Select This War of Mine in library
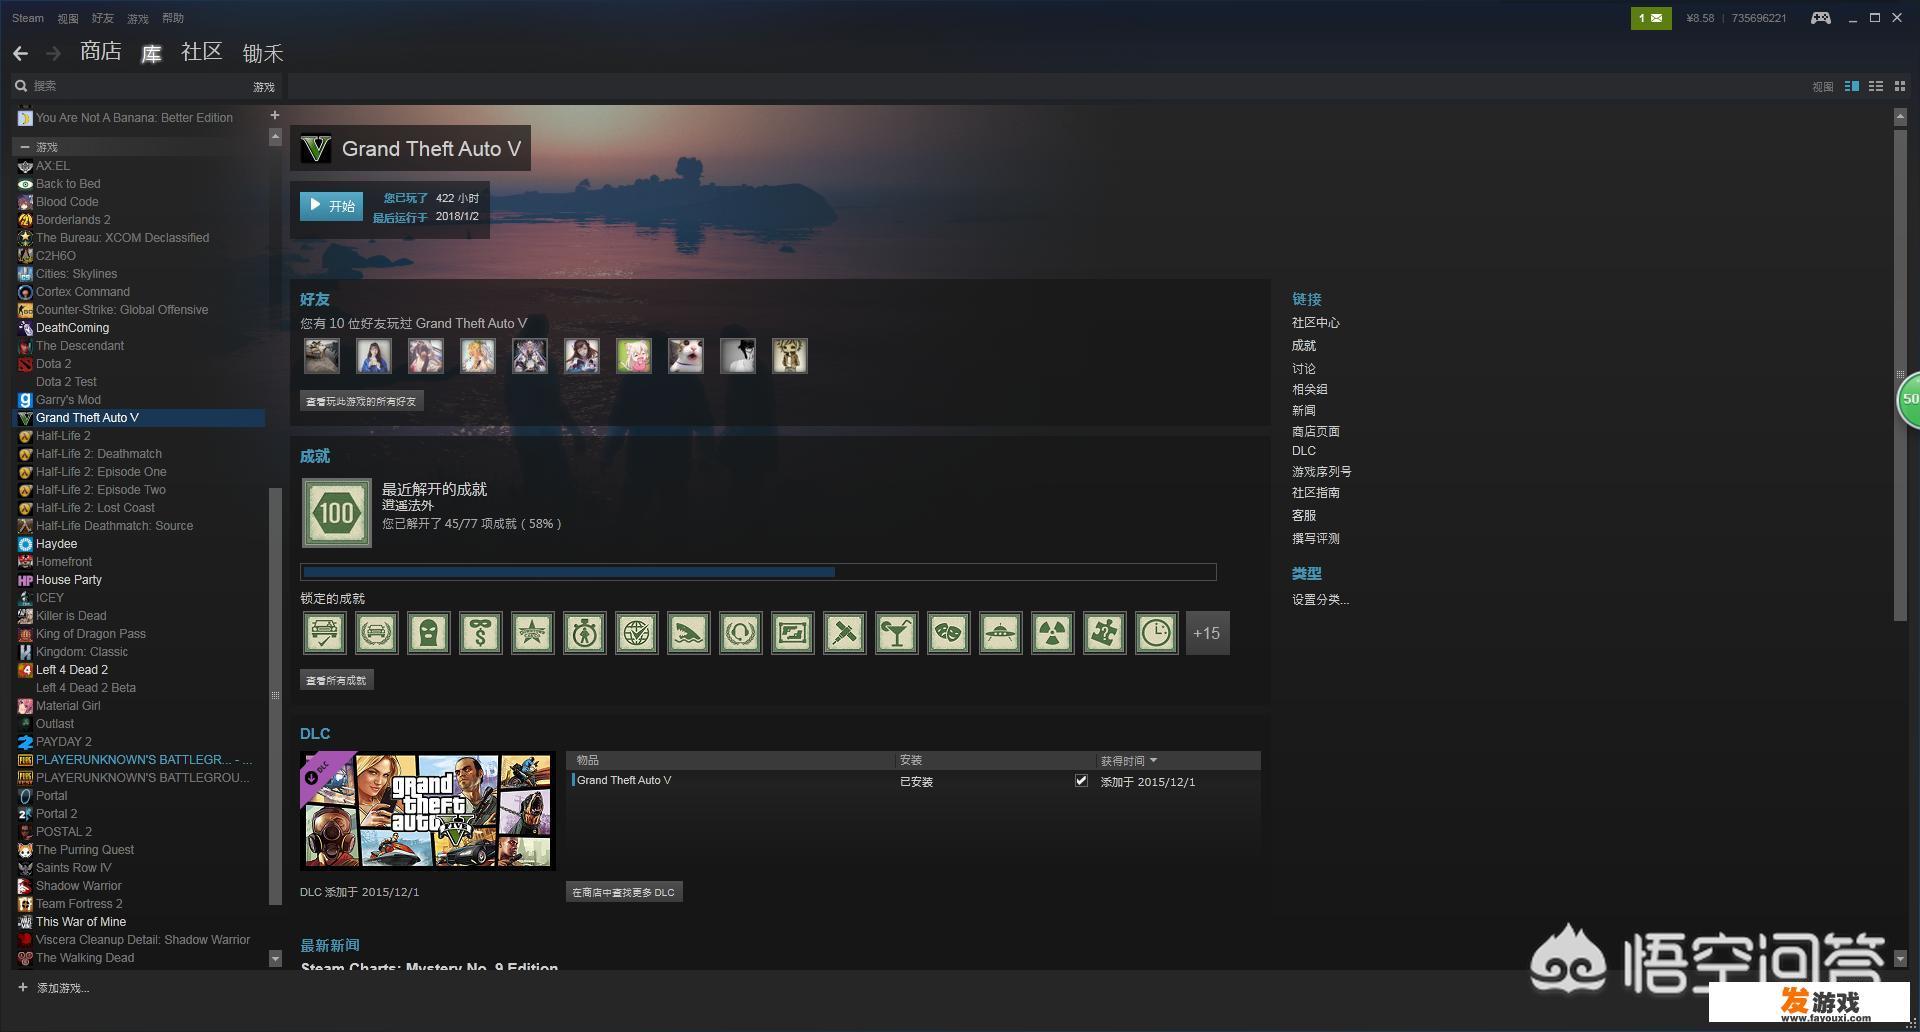This screenshot has height=1032, width=1920. click(x=81, y=922)
